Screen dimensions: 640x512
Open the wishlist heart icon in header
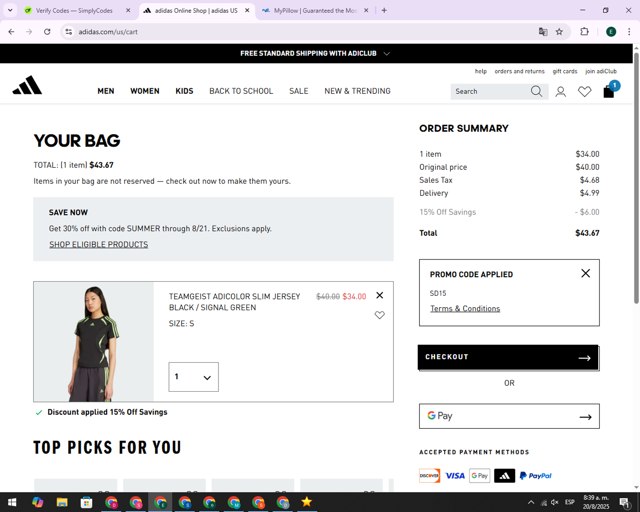(584, 91)
